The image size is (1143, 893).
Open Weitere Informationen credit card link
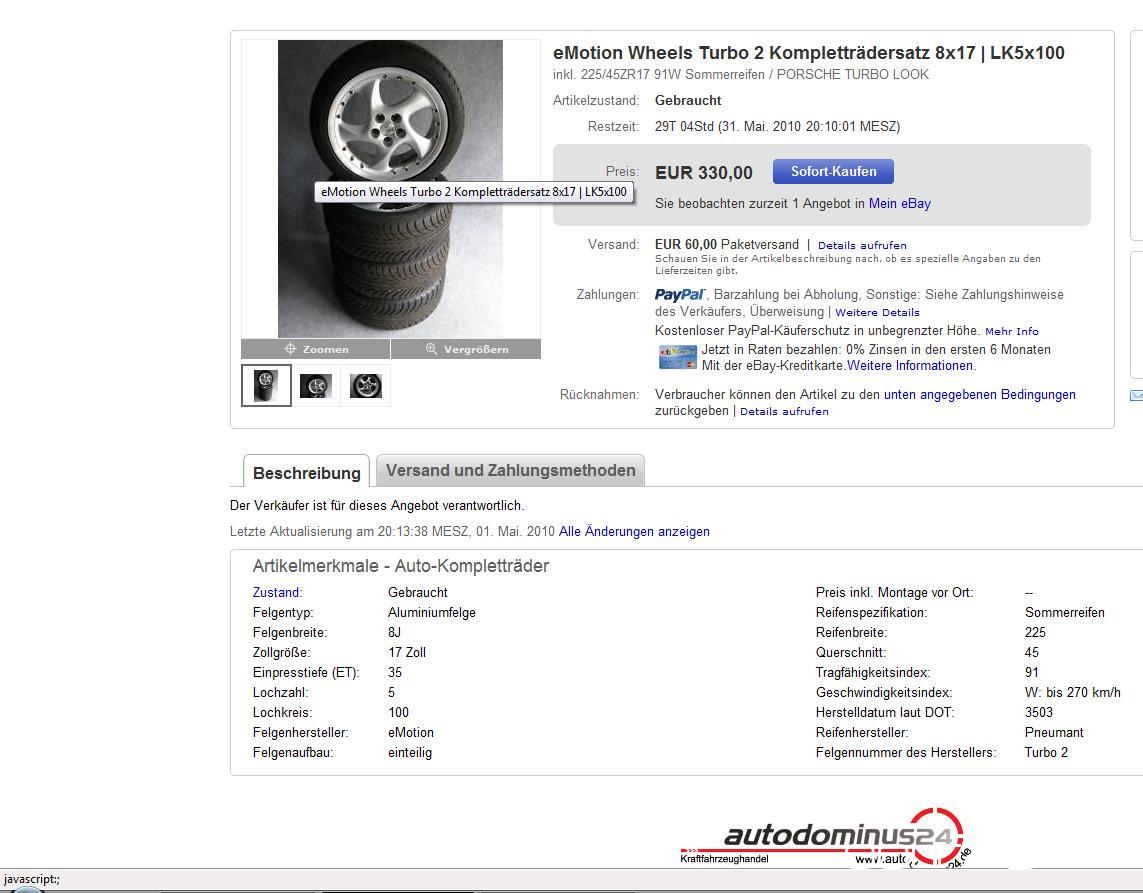910,366
